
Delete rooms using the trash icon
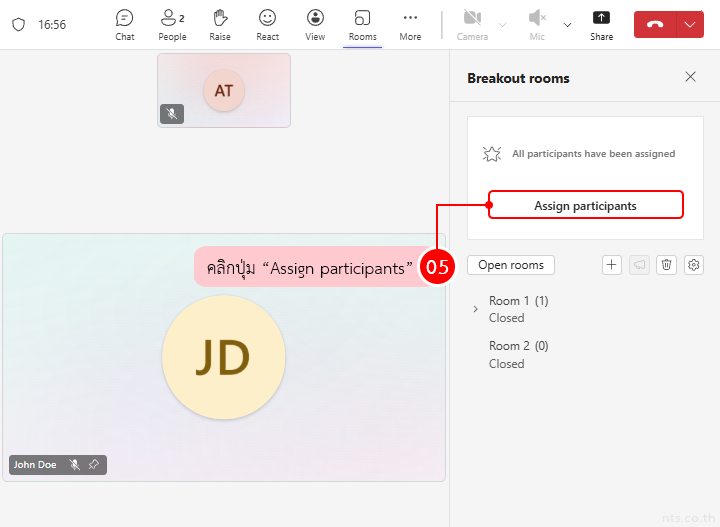(667, 265)
